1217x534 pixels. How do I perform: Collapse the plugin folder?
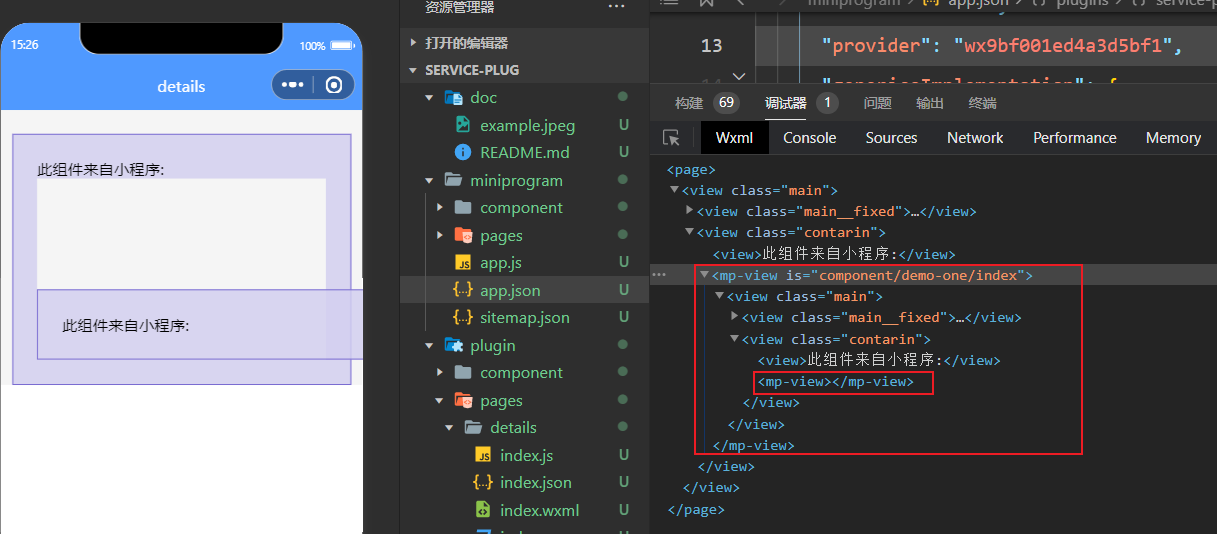point(429,345)
